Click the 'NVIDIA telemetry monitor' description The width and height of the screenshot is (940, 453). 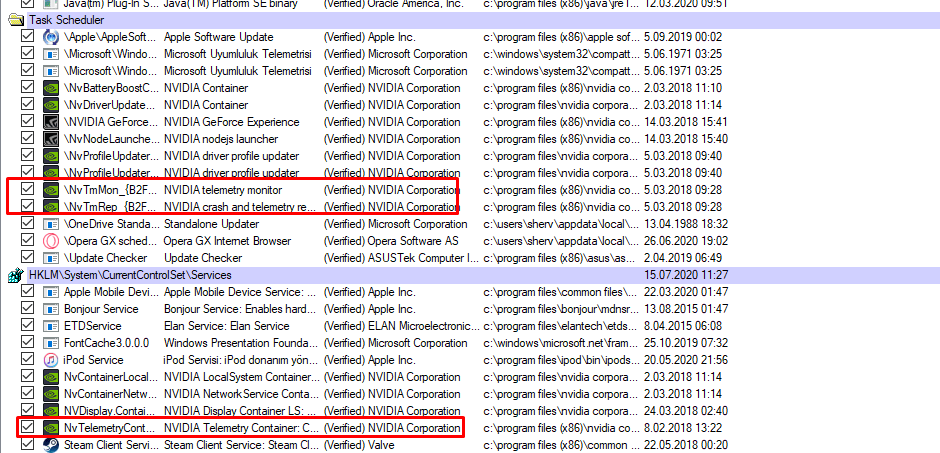point(223,190)
